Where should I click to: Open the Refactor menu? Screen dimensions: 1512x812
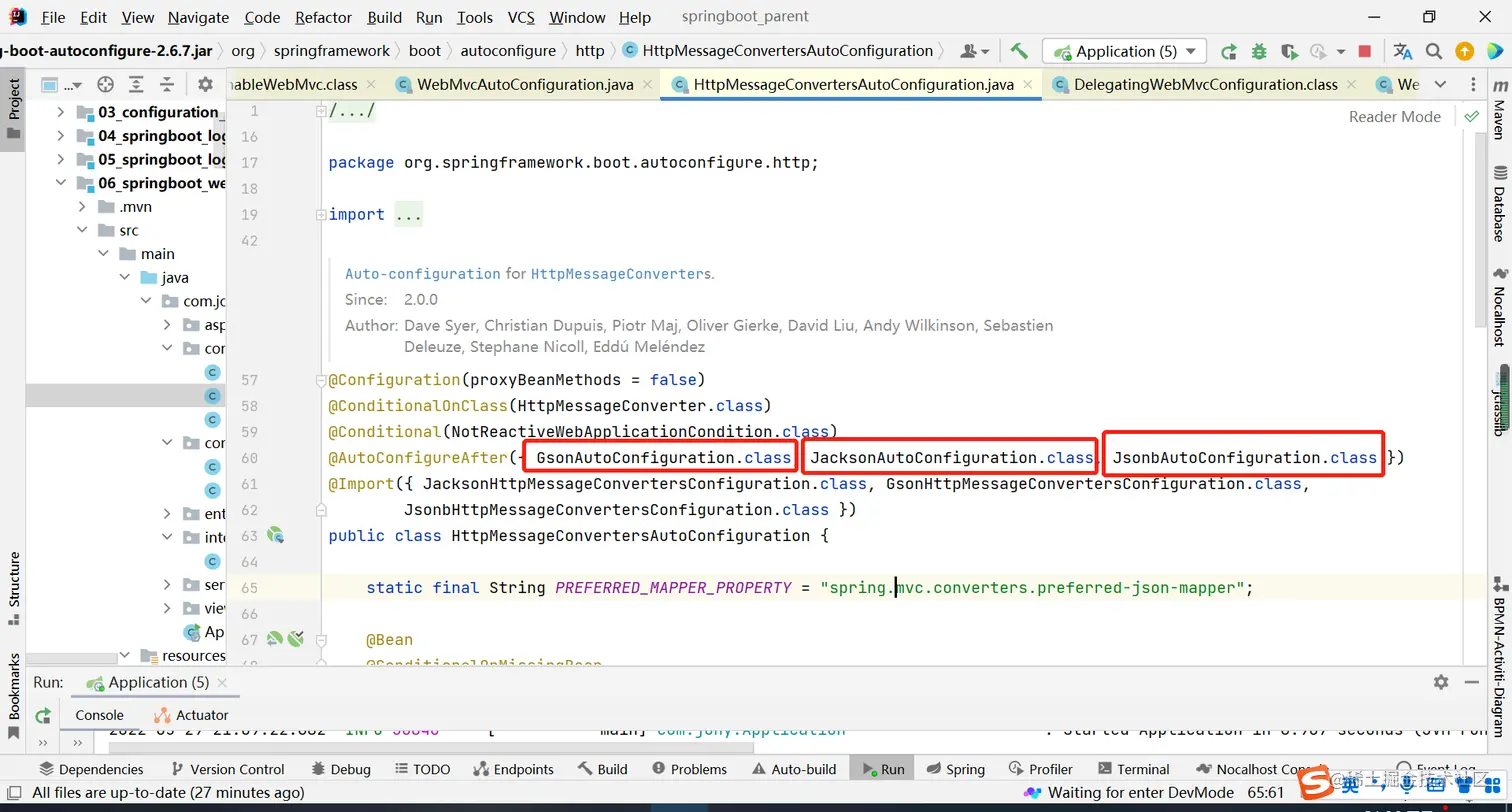(x=324, y=17)
